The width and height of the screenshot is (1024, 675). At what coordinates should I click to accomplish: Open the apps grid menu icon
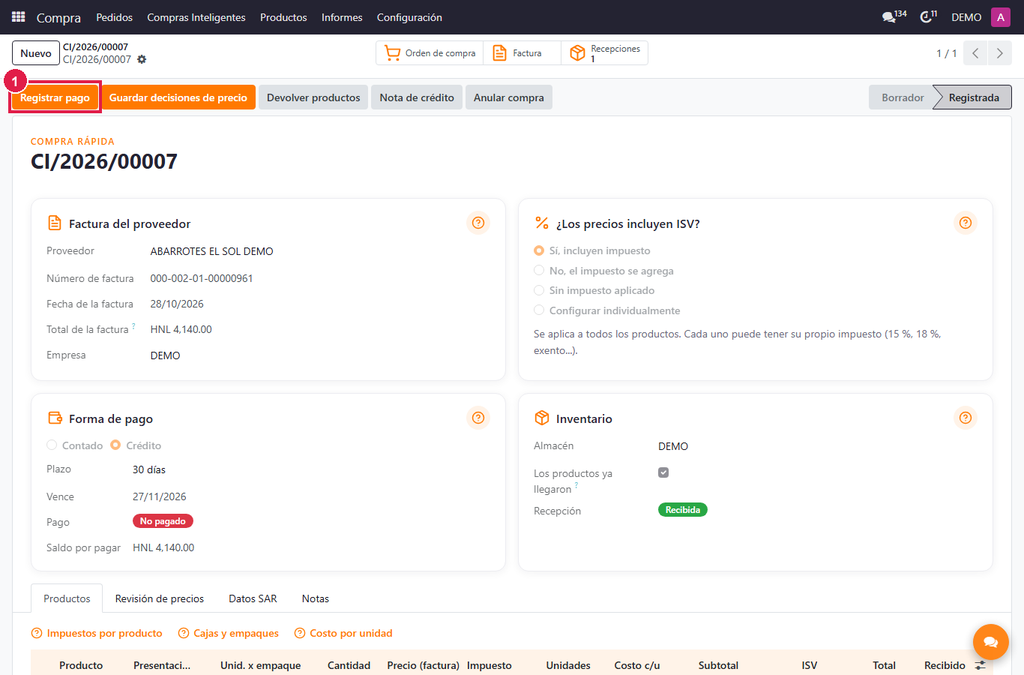click(18, 17)
